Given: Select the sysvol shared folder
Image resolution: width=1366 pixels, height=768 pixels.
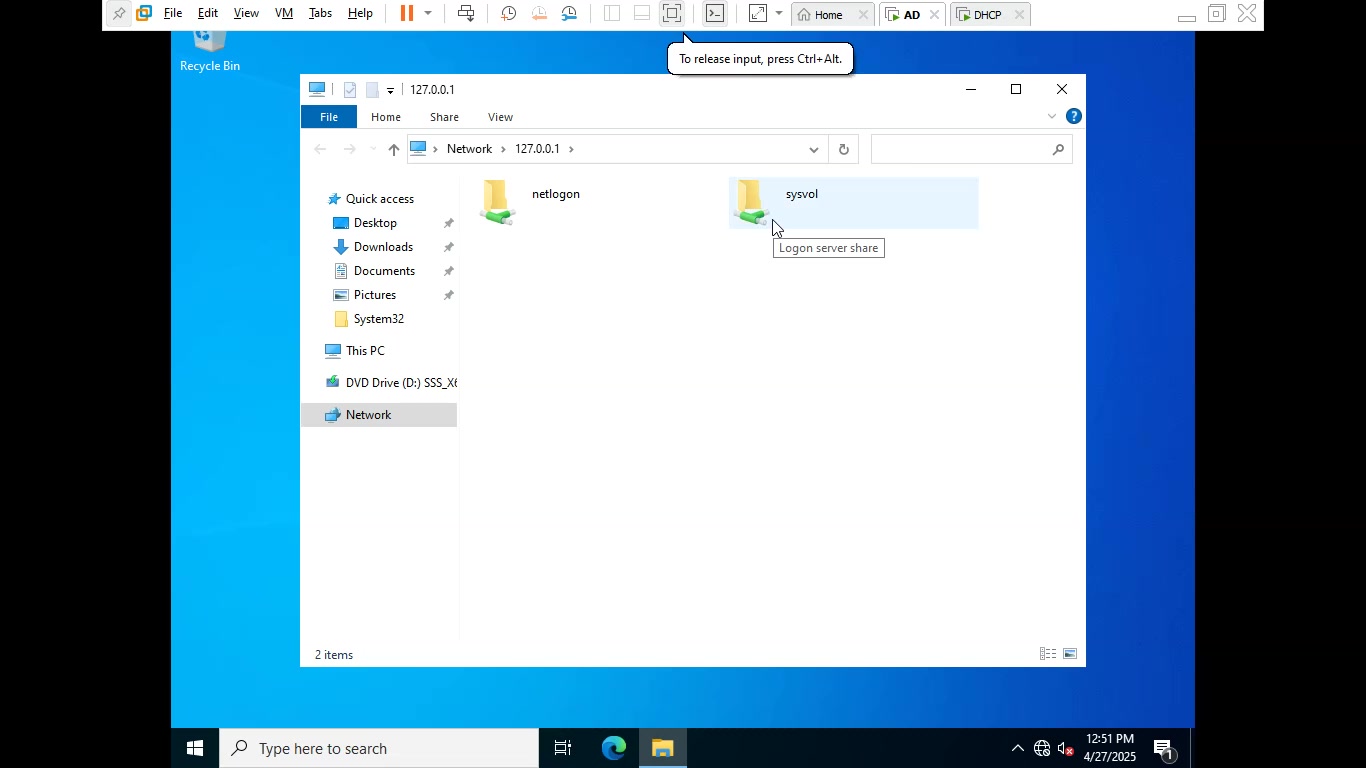Looking at the screenshot, I should [x=854, y=203].
